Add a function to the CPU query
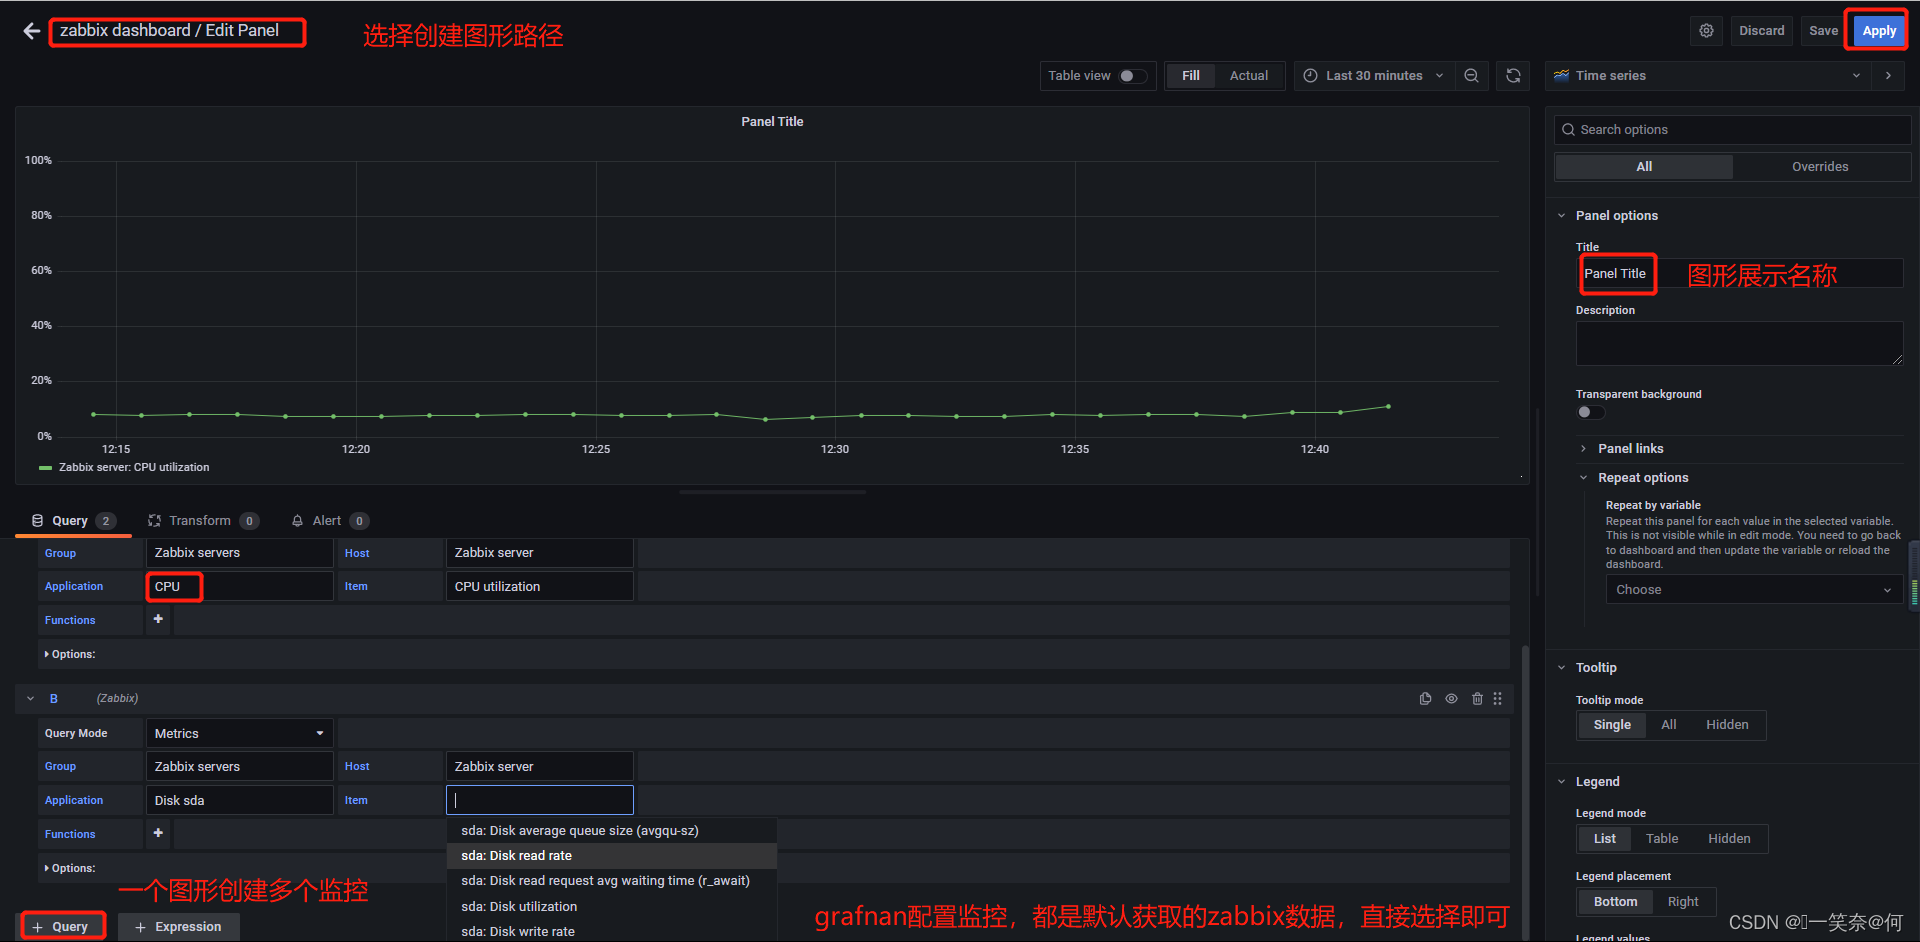 (x=158, y=619)
